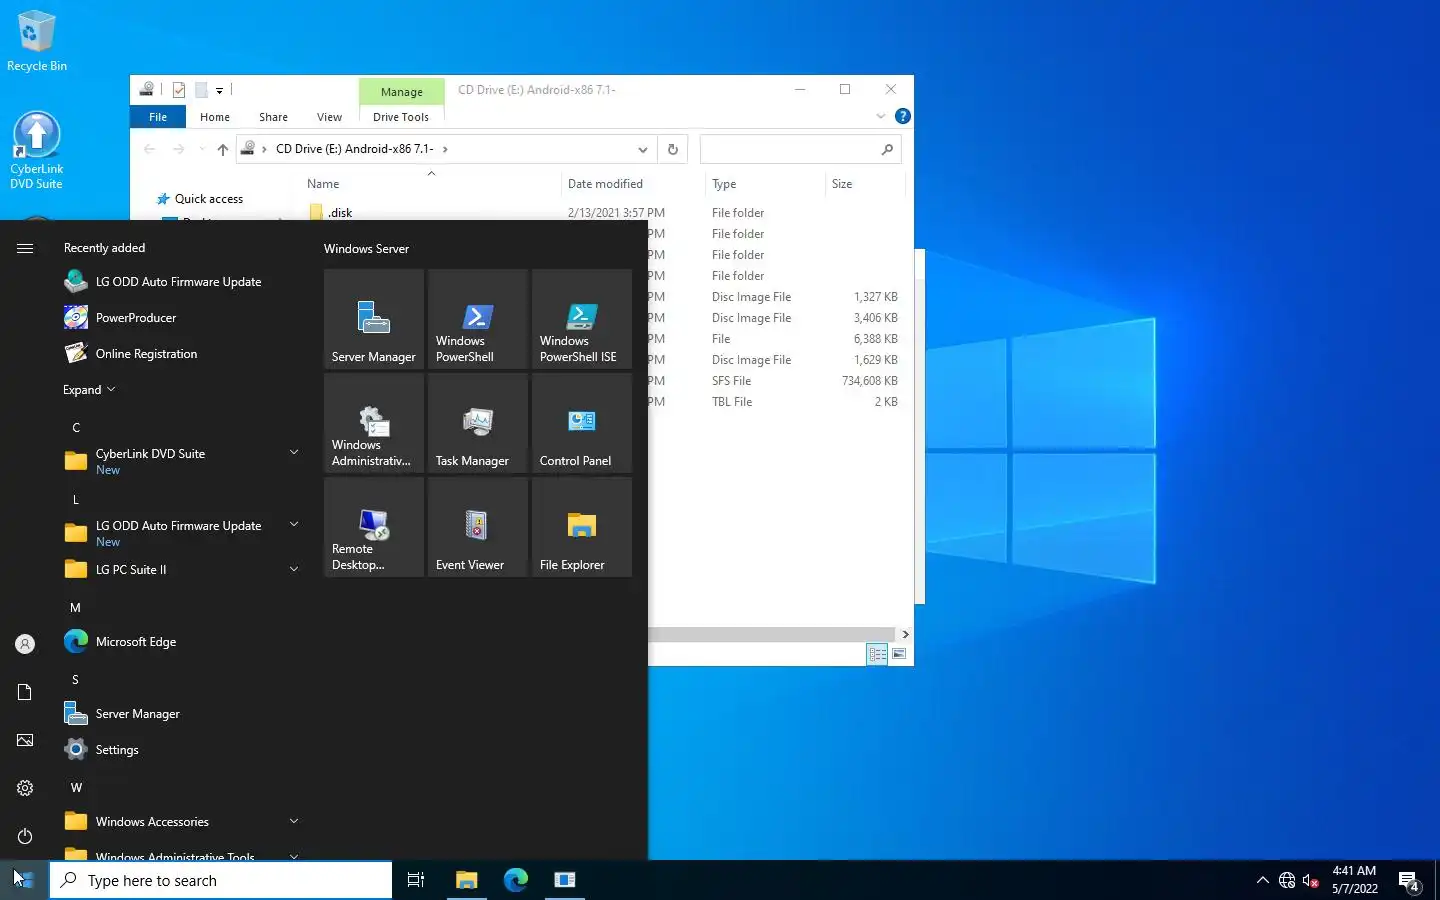Open the Server Manager tile
Screen dimensions: 1440x900
(x=374, y=319)
